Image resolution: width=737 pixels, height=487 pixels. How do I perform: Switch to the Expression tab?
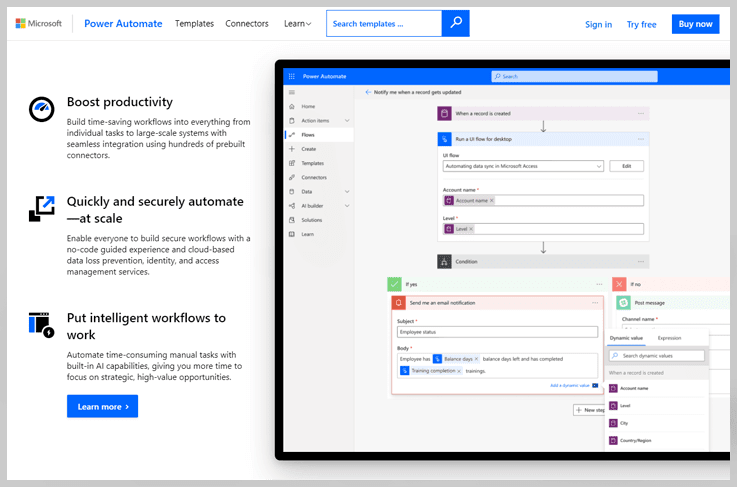tap(669, 338)
